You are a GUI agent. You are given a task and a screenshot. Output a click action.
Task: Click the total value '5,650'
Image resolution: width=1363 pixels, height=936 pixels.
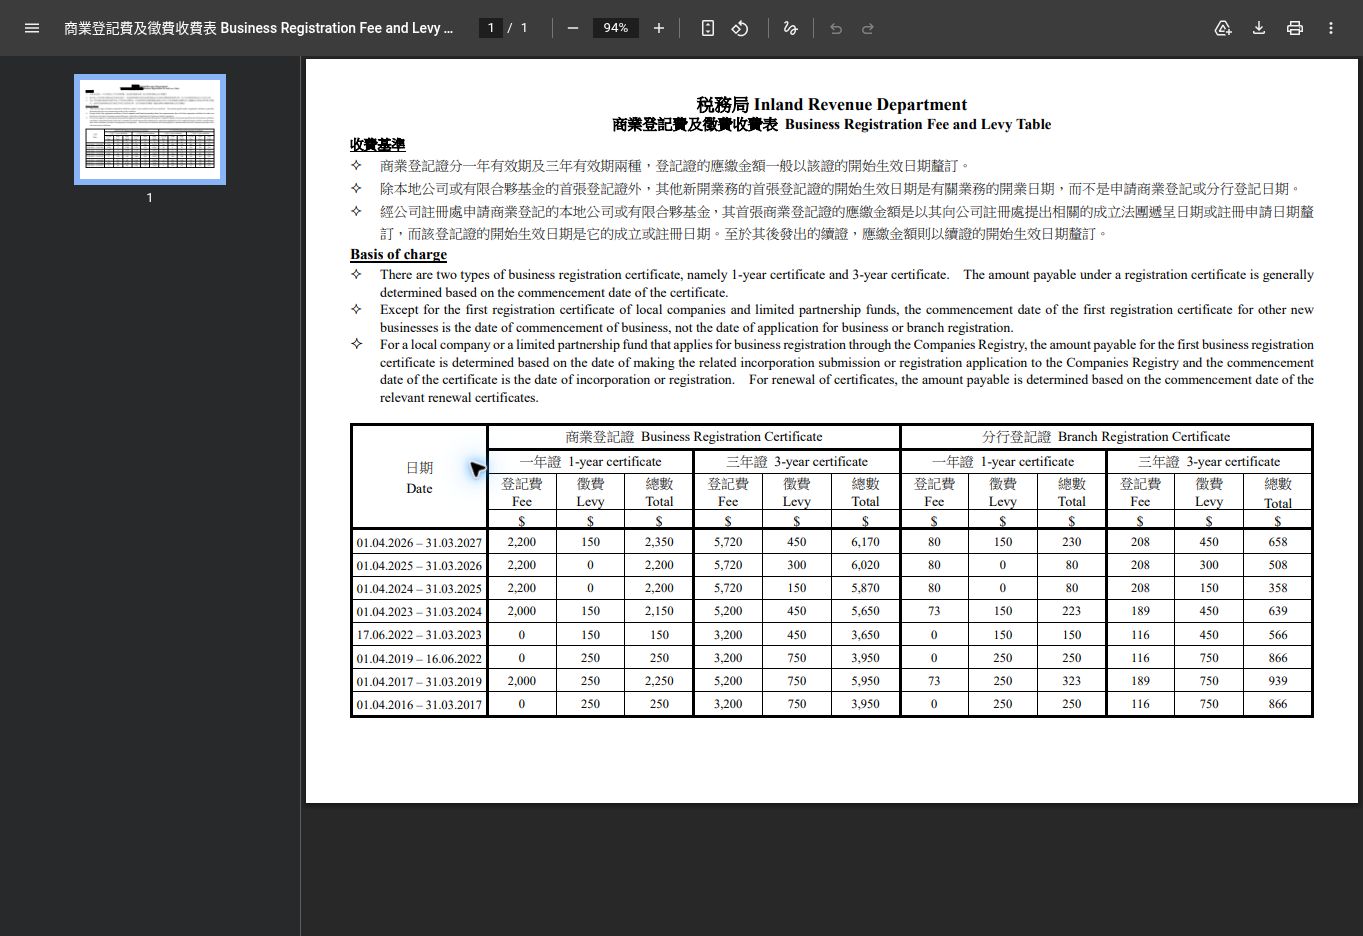pyautogui.click(x=865, y=611)
